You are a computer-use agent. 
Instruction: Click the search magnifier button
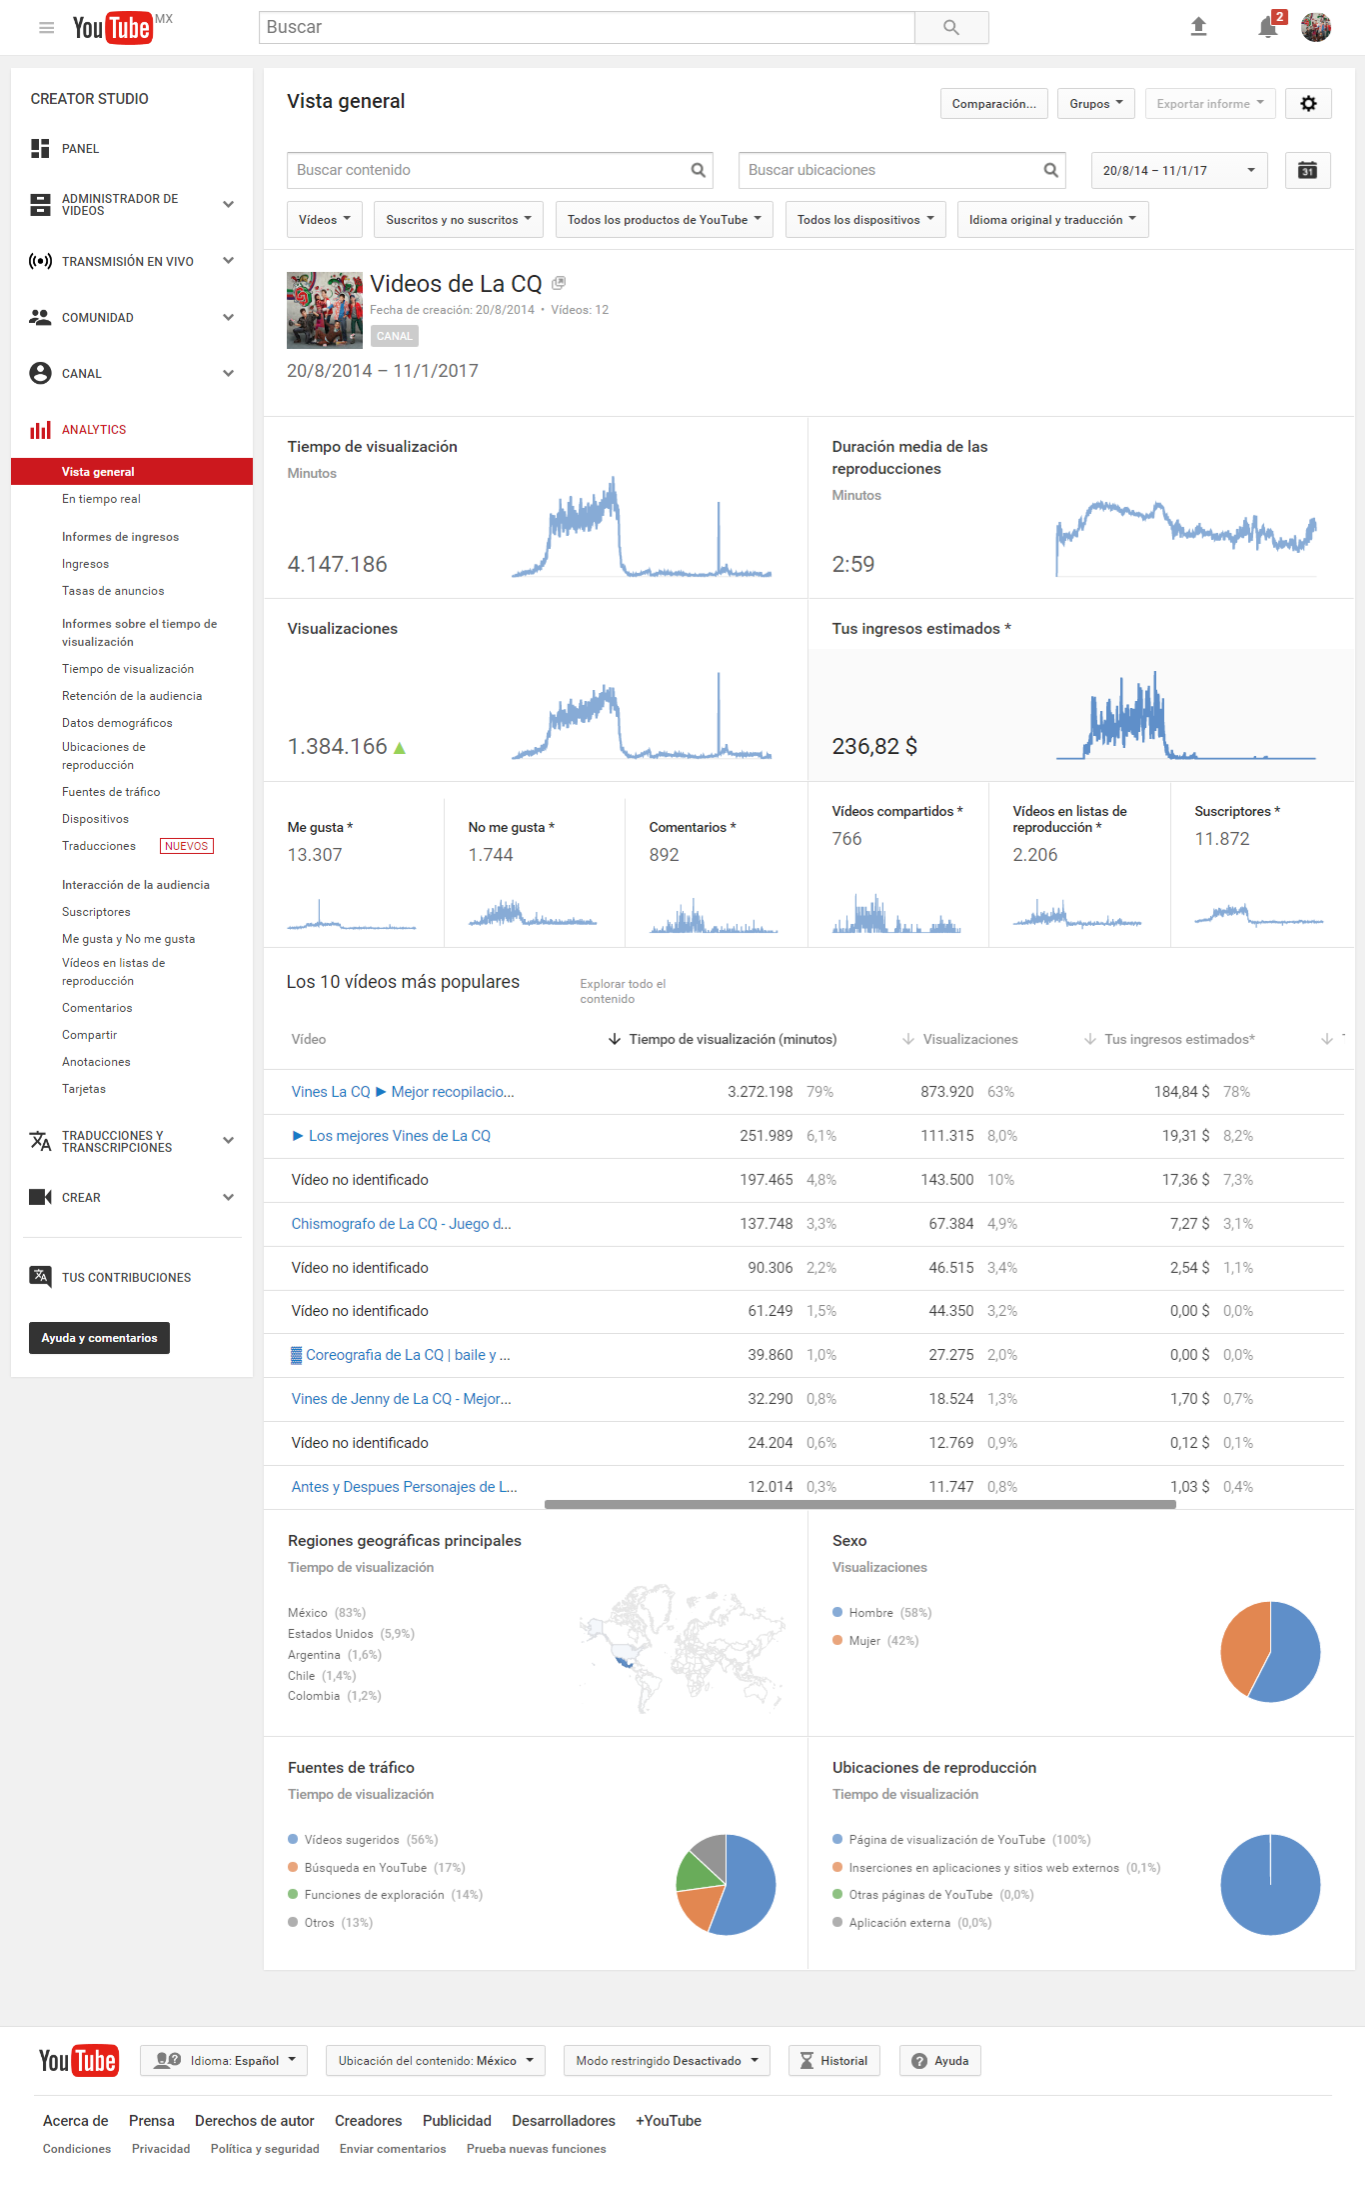click(x=951, y=28)
